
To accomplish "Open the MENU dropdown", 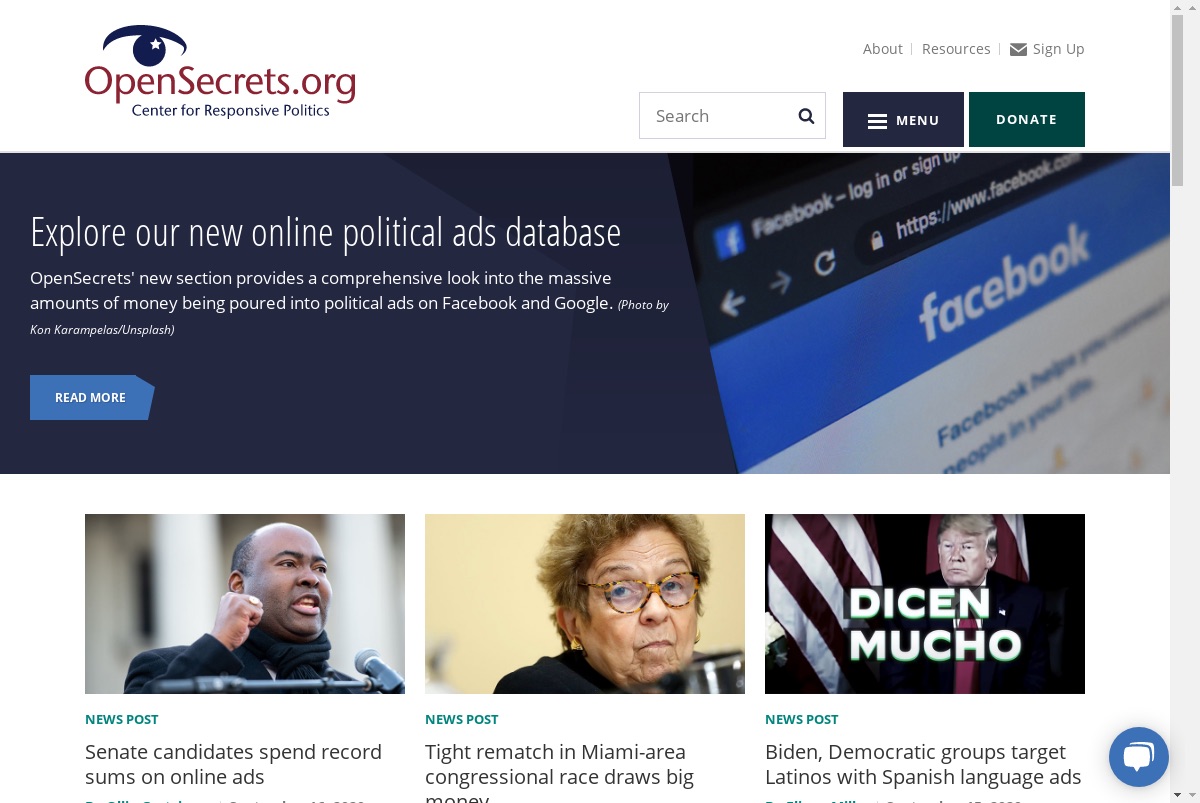I will (x=903, y=120).
